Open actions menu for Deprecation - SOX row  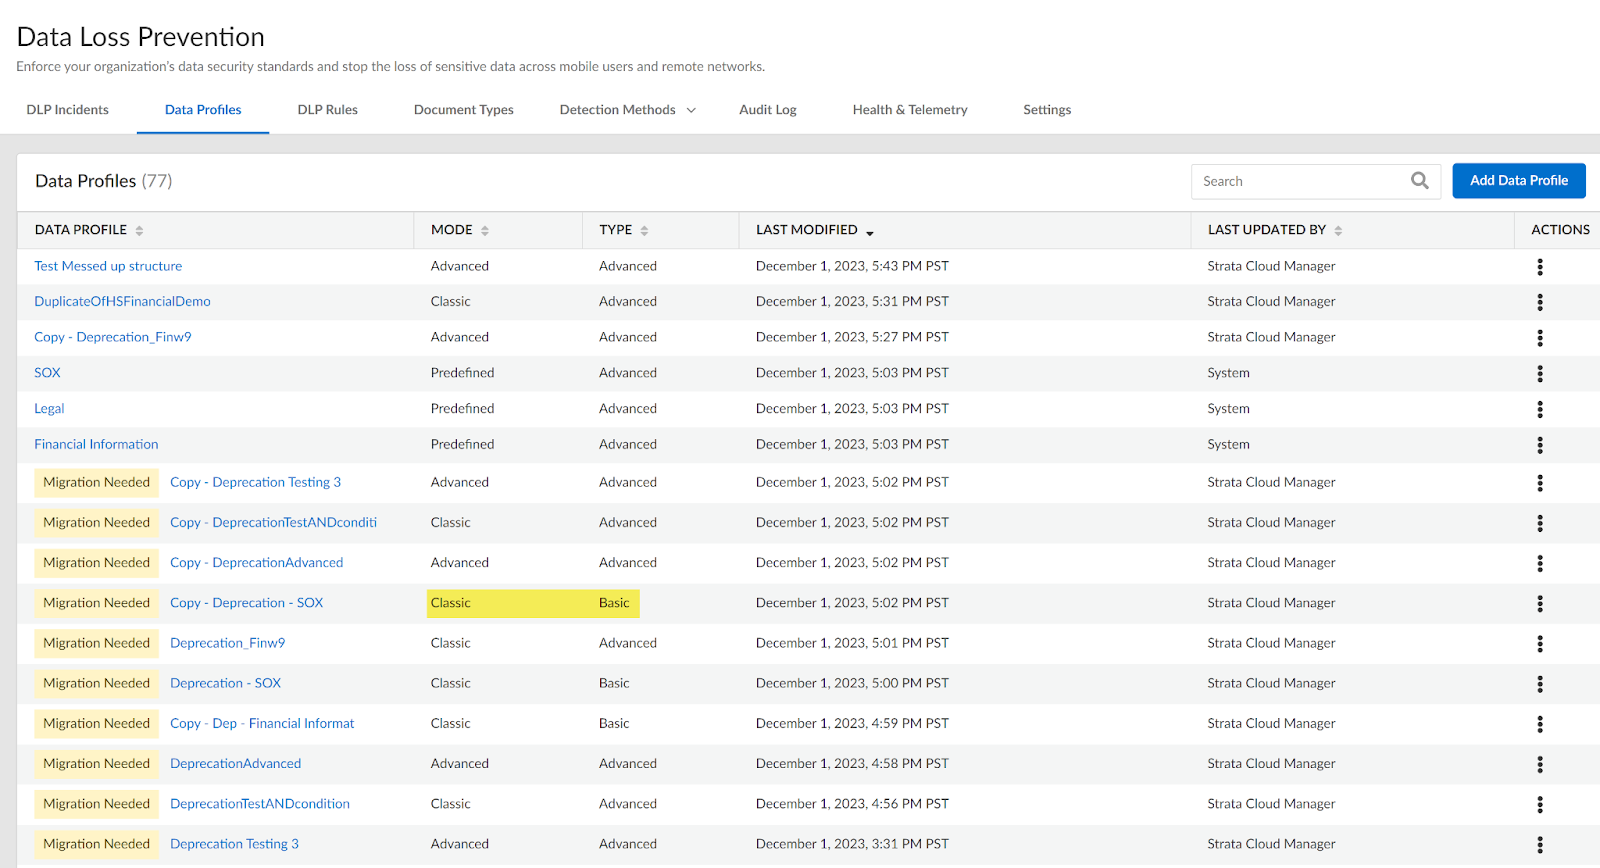click(1540, 684)
